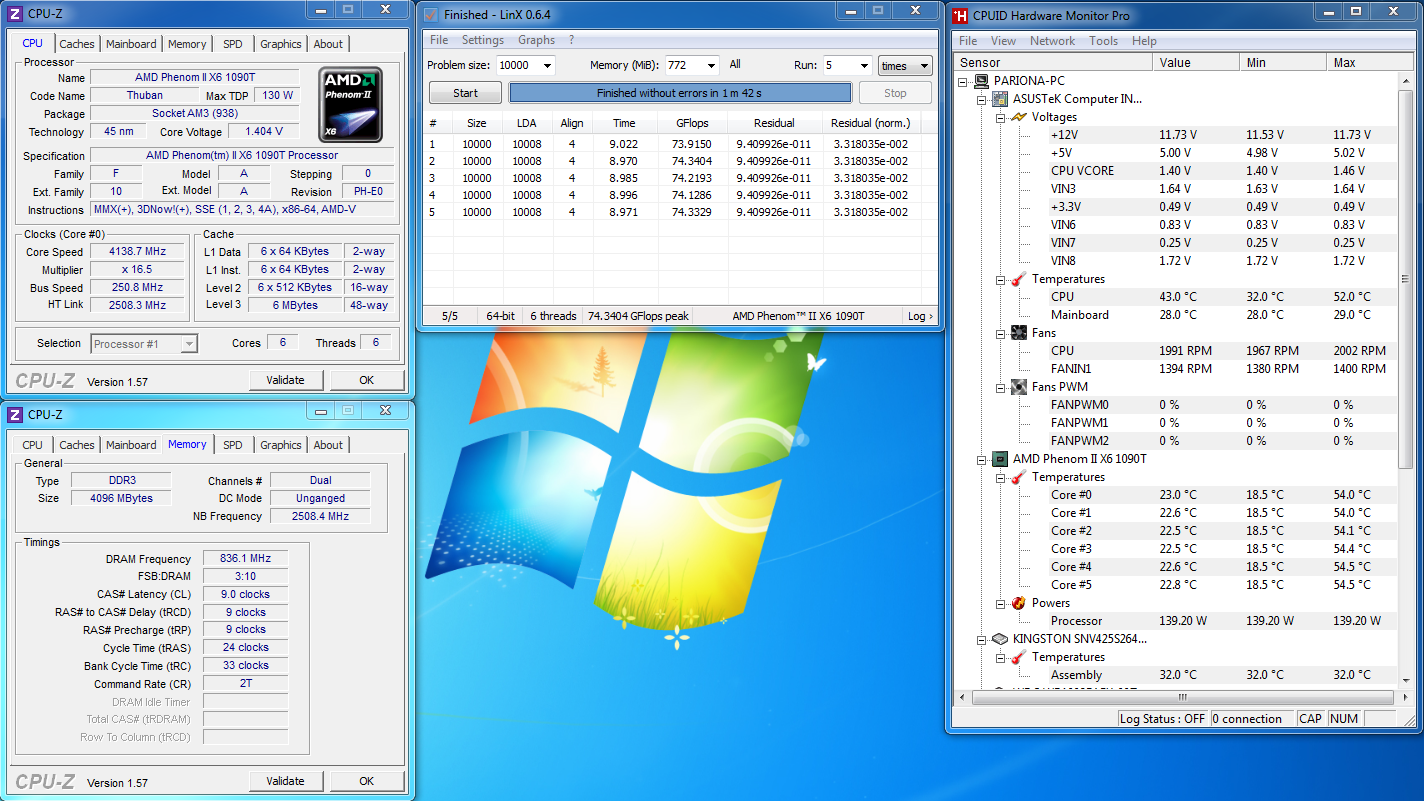Open the Graphs menu in LinX
The image size is (1424, 801).
536,40
